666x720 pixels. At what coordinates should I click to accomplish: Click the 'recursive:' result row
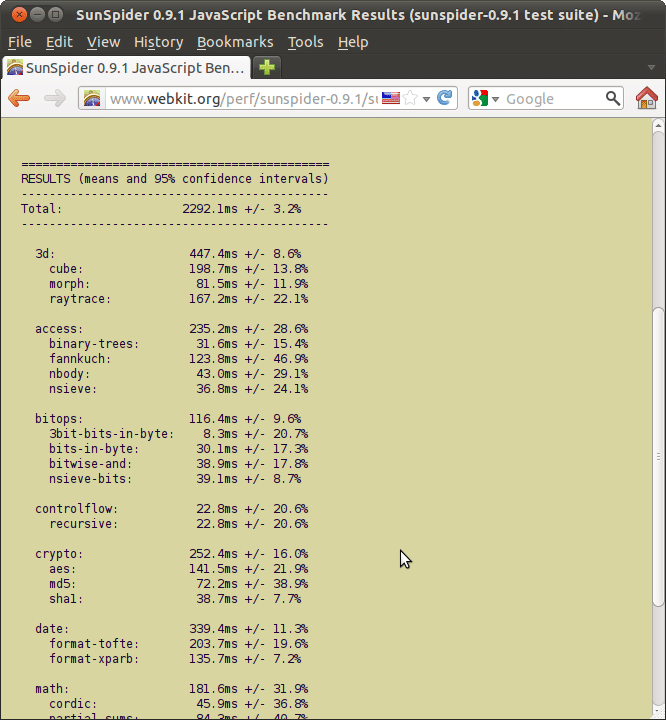[x=179, y=524]
